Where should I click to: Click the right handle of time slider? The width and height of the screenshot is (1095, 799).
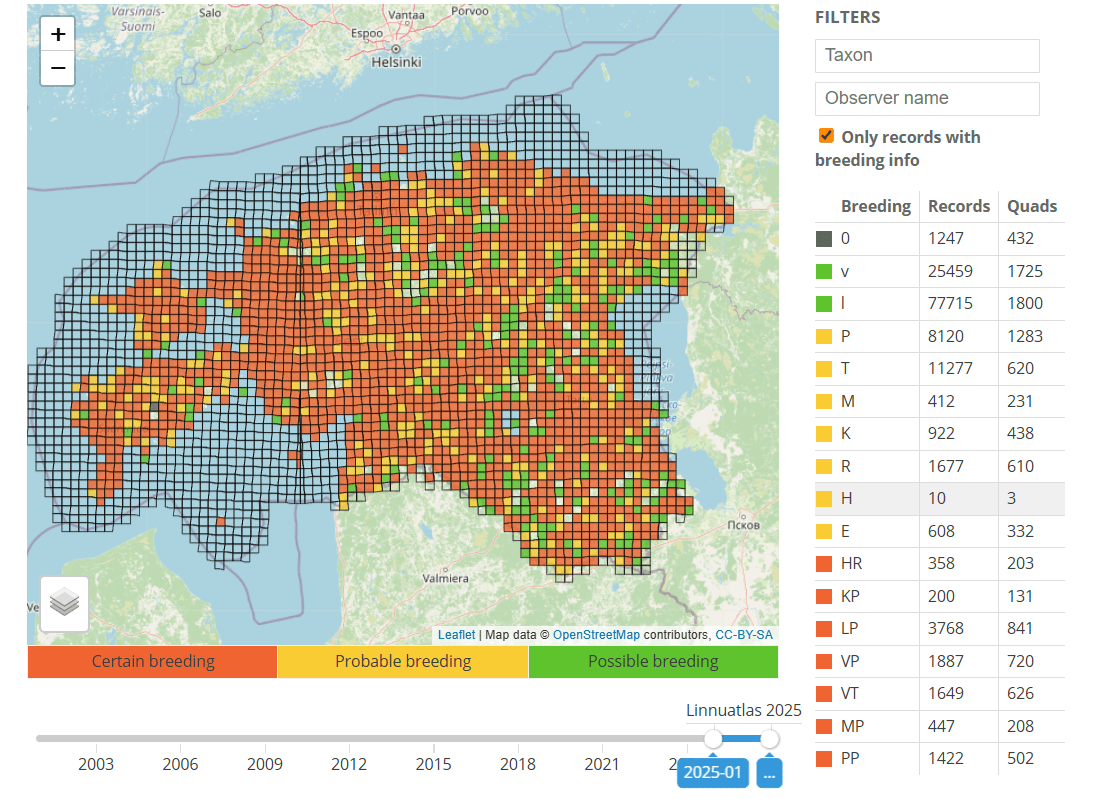[769, 739]
